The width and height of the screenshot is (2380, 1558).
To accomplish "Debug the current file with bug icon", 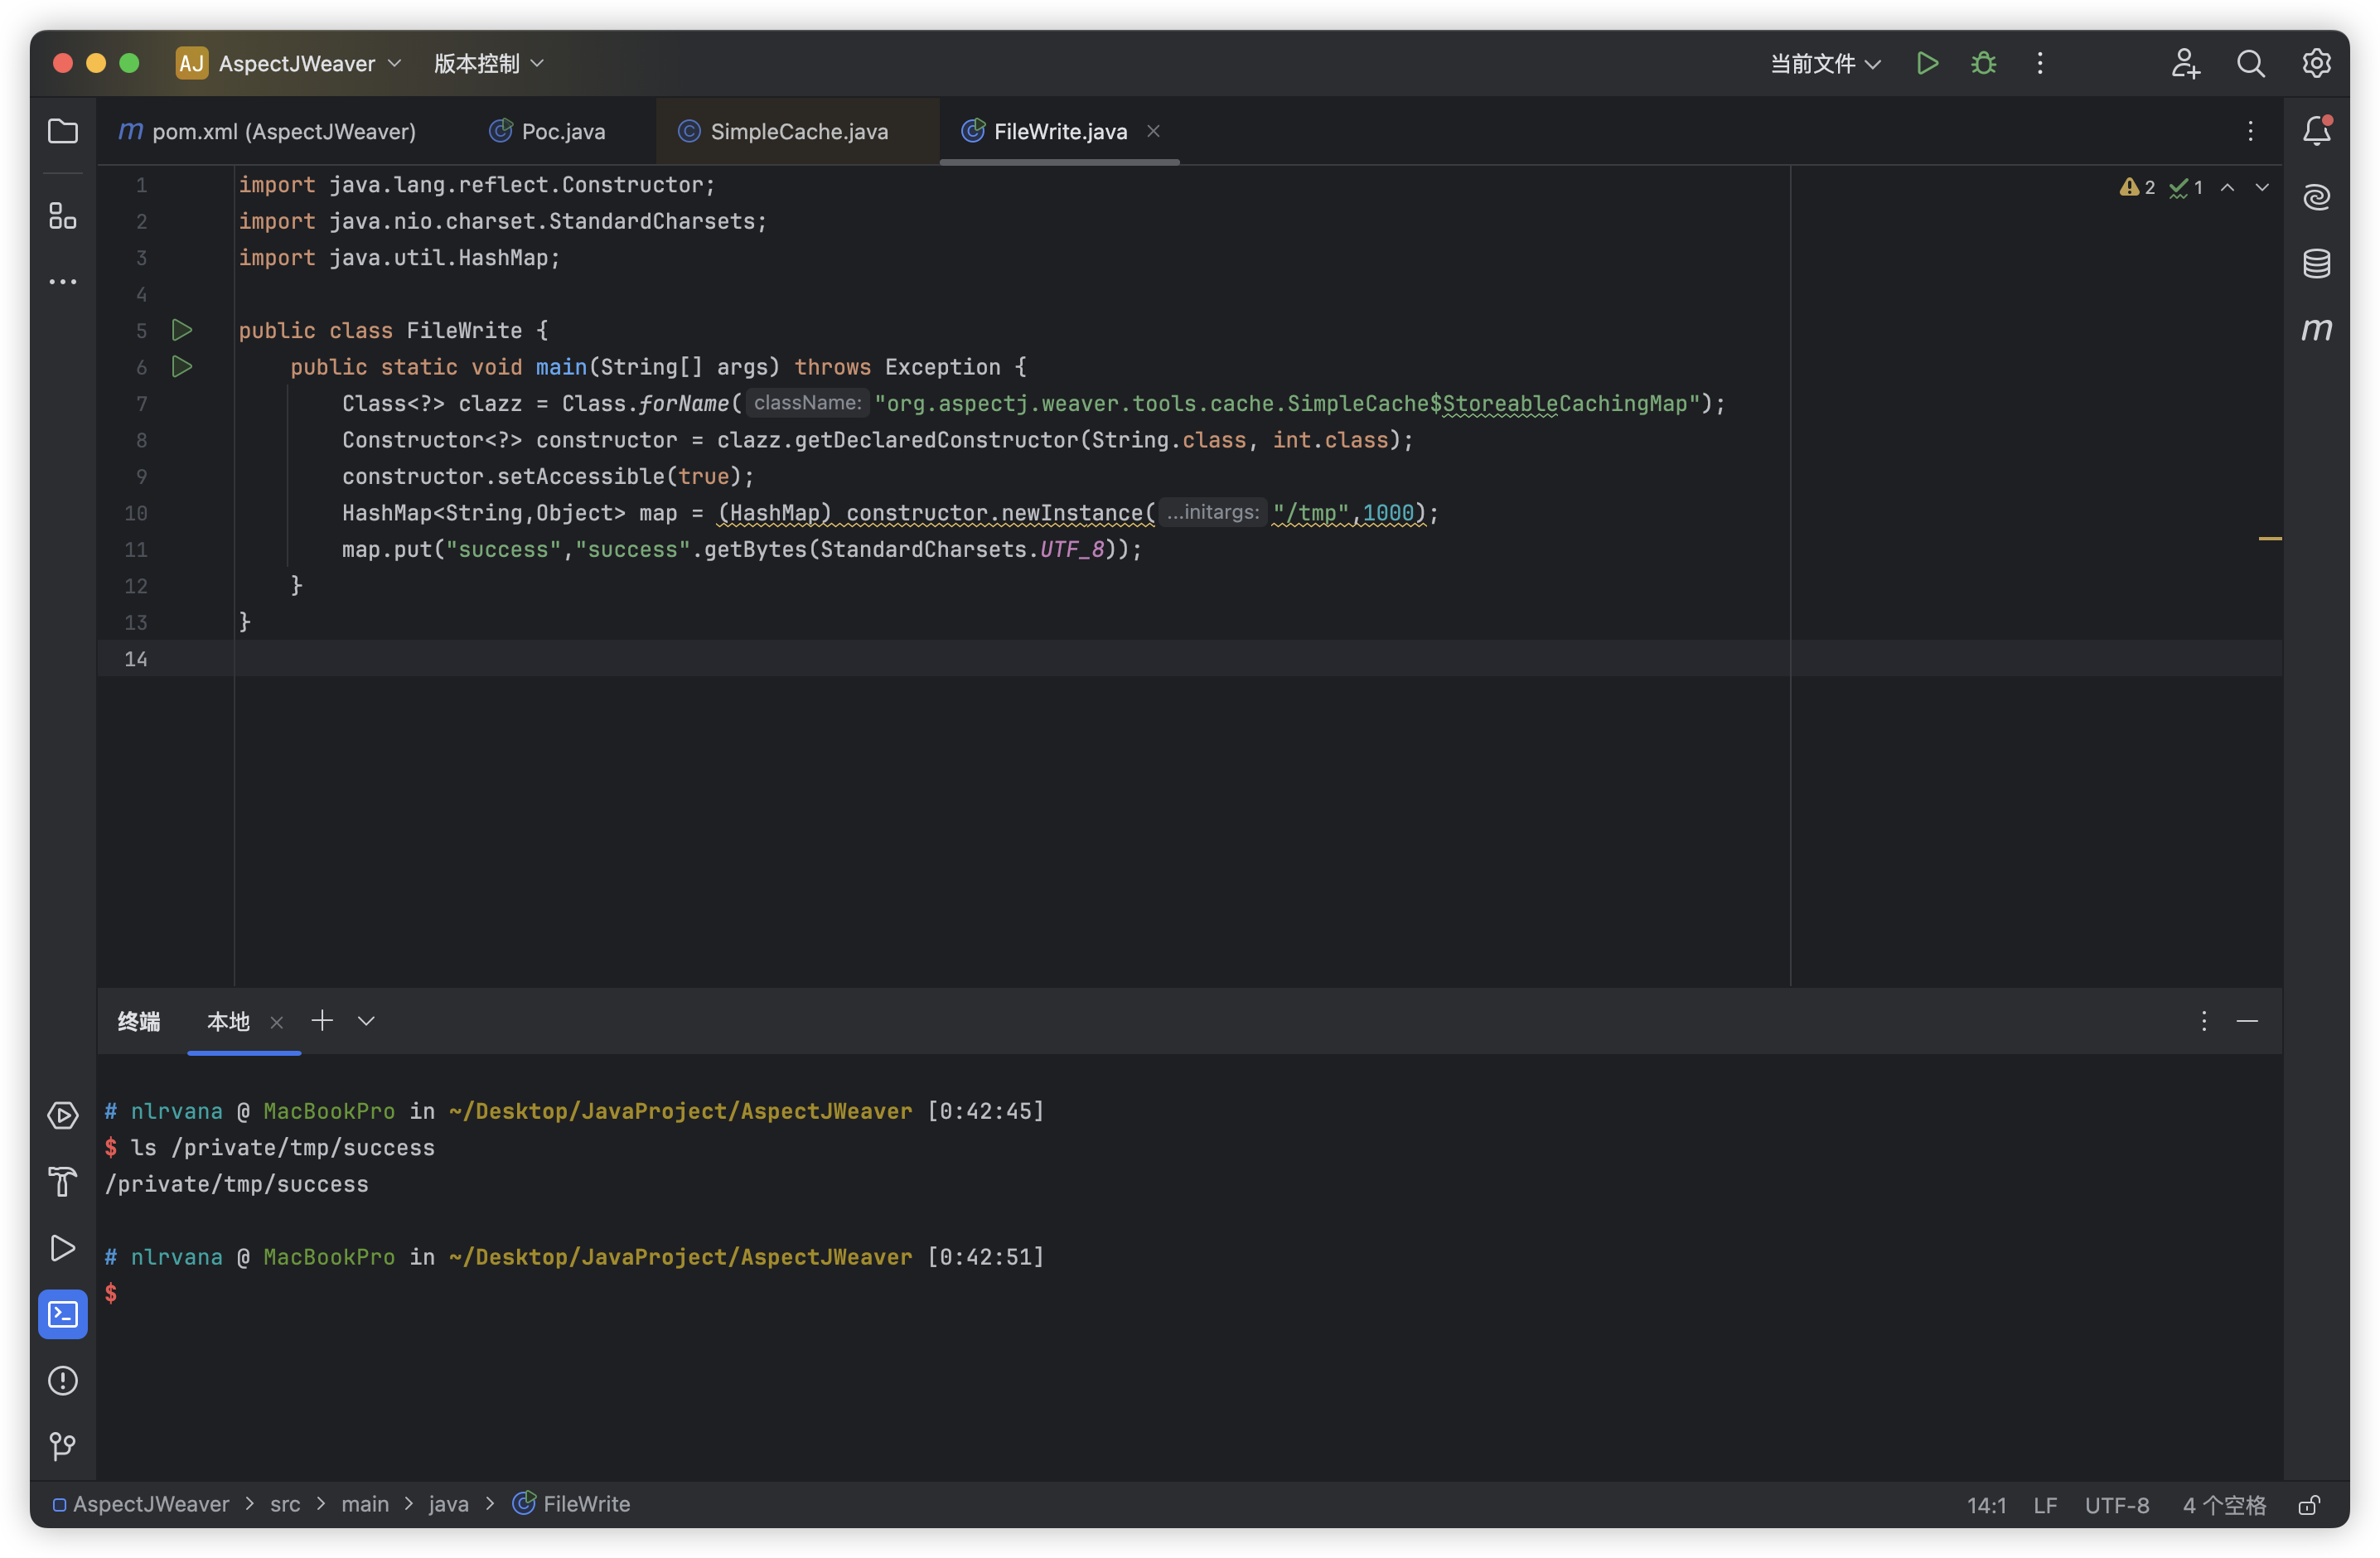I will [1983, 63].
